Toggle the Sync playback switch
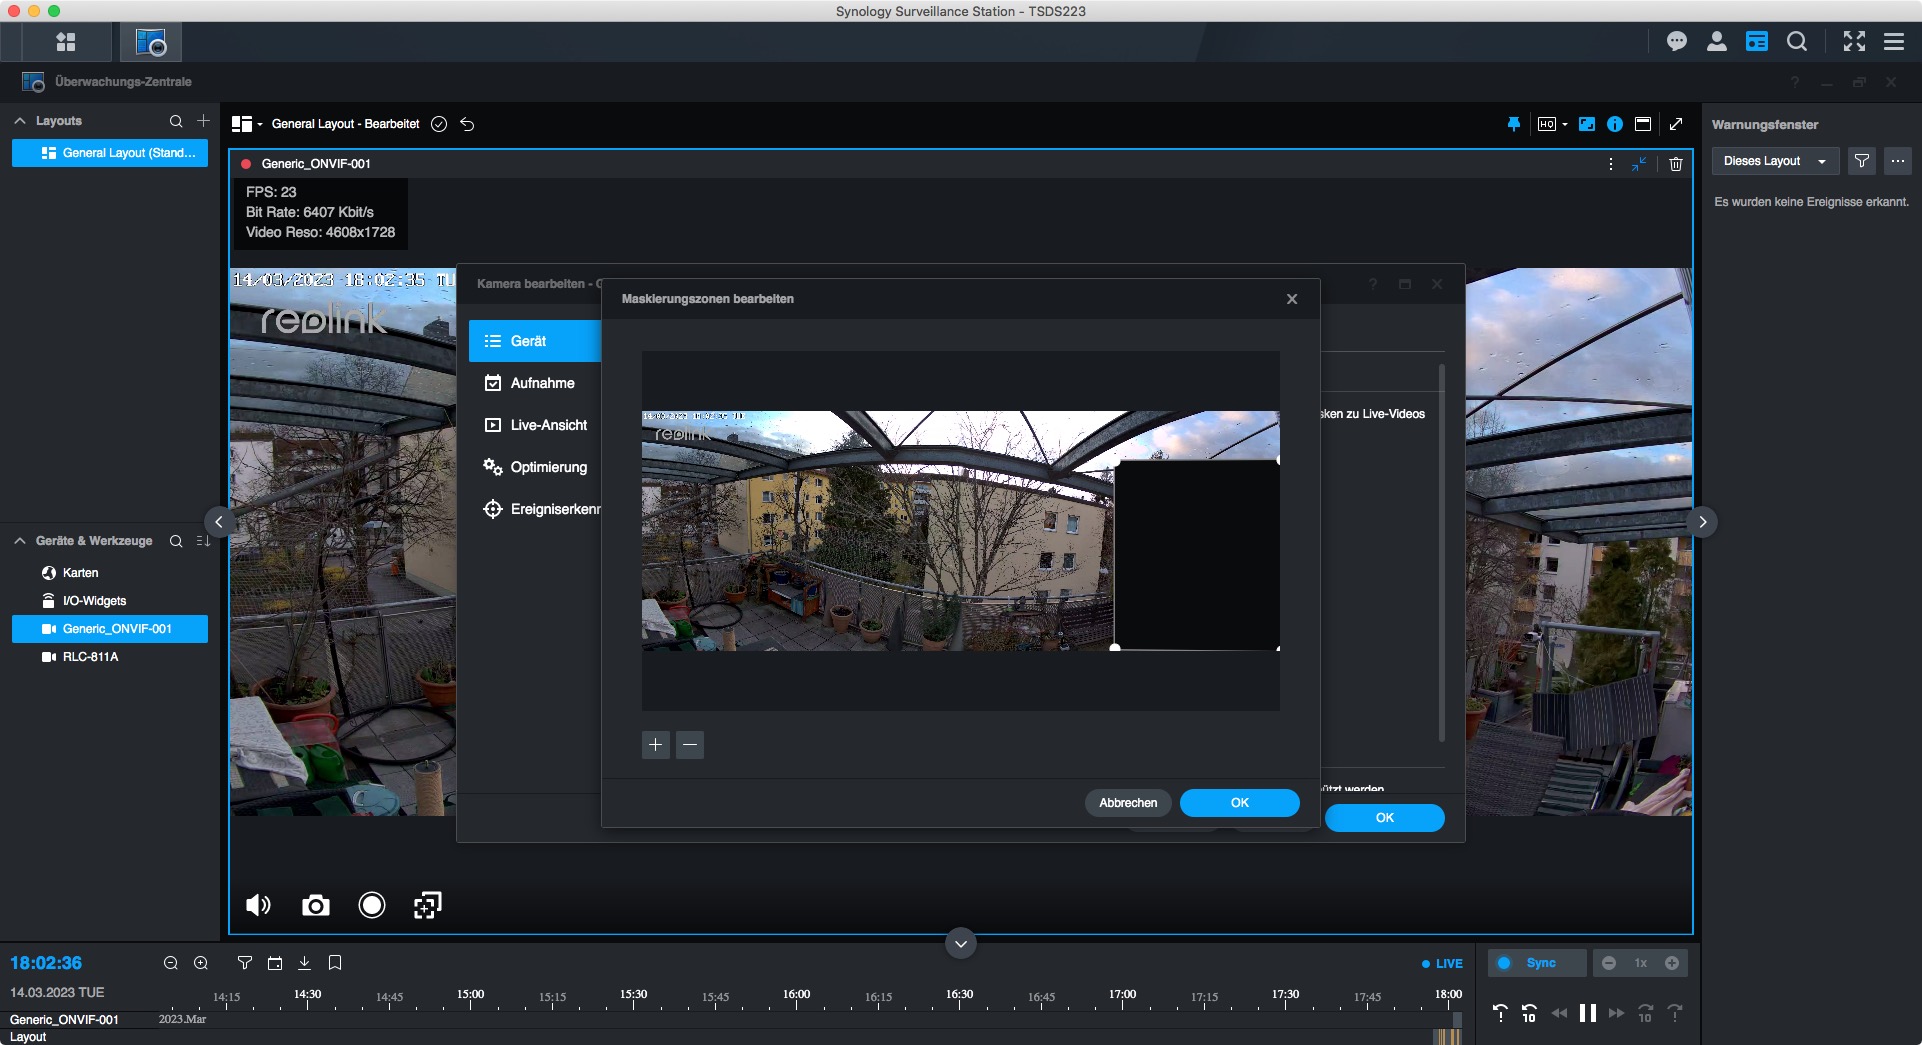Screen dimensions: 1922x1045 click(x=1505, y=963)
